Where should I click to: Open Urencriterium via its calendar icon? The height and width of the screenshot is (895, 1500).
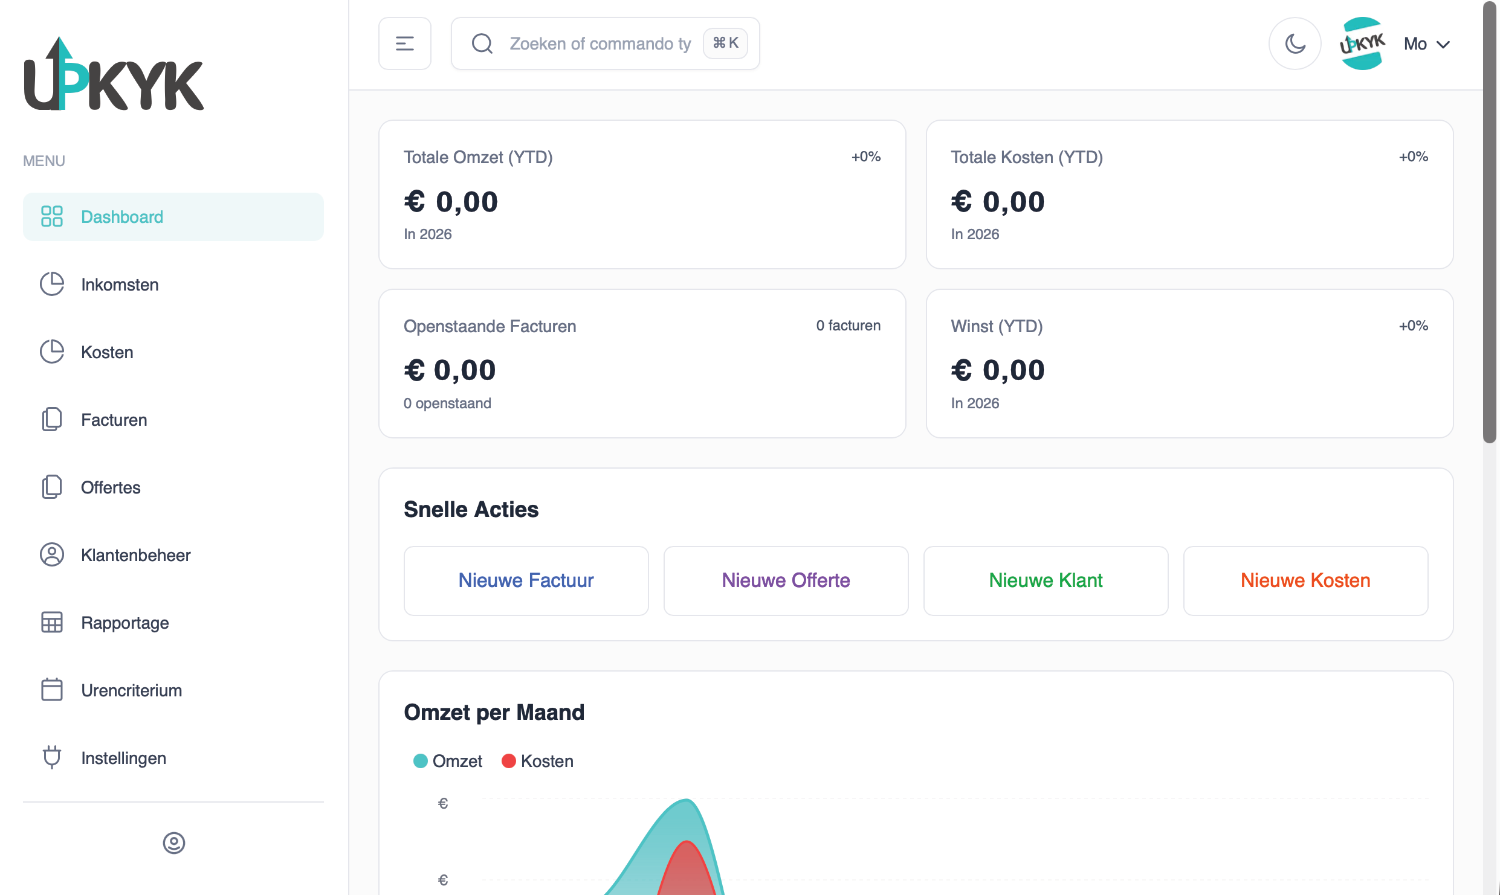pyautogui.click(x=51, y=690)
